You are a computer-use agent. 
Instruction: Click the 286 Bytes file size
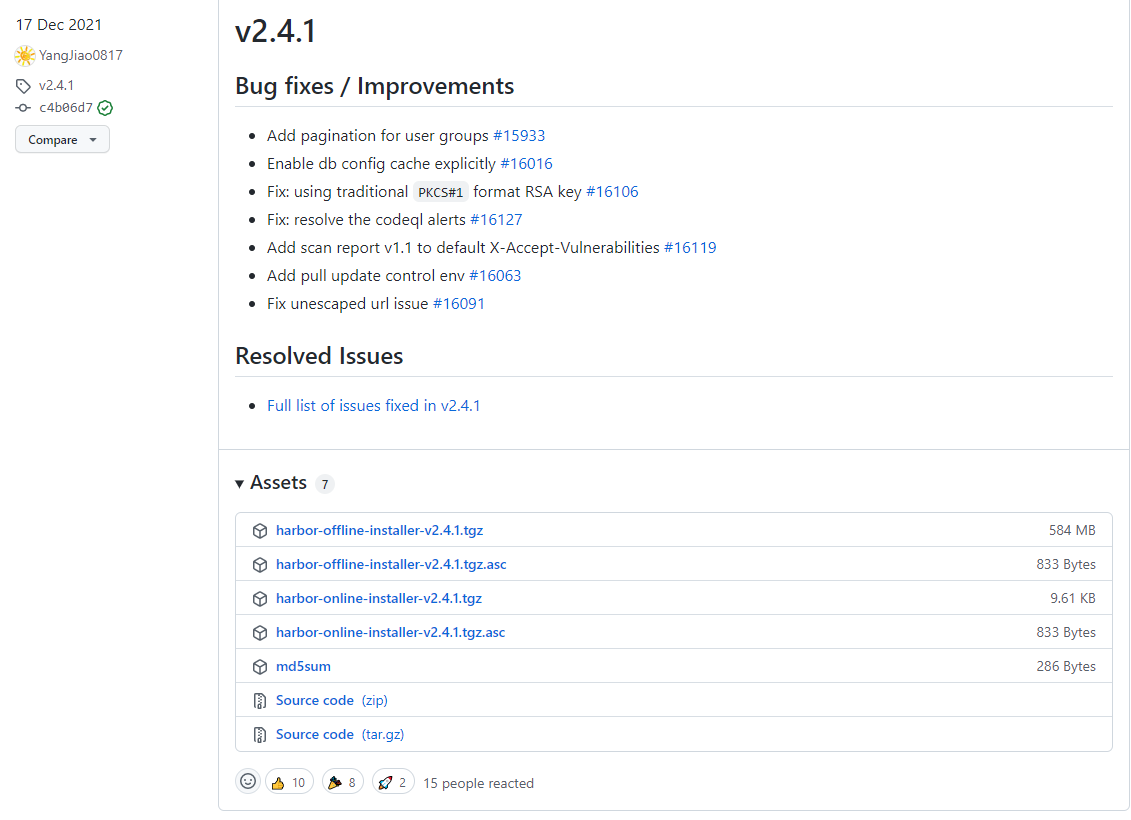[x=1066, y=666]
